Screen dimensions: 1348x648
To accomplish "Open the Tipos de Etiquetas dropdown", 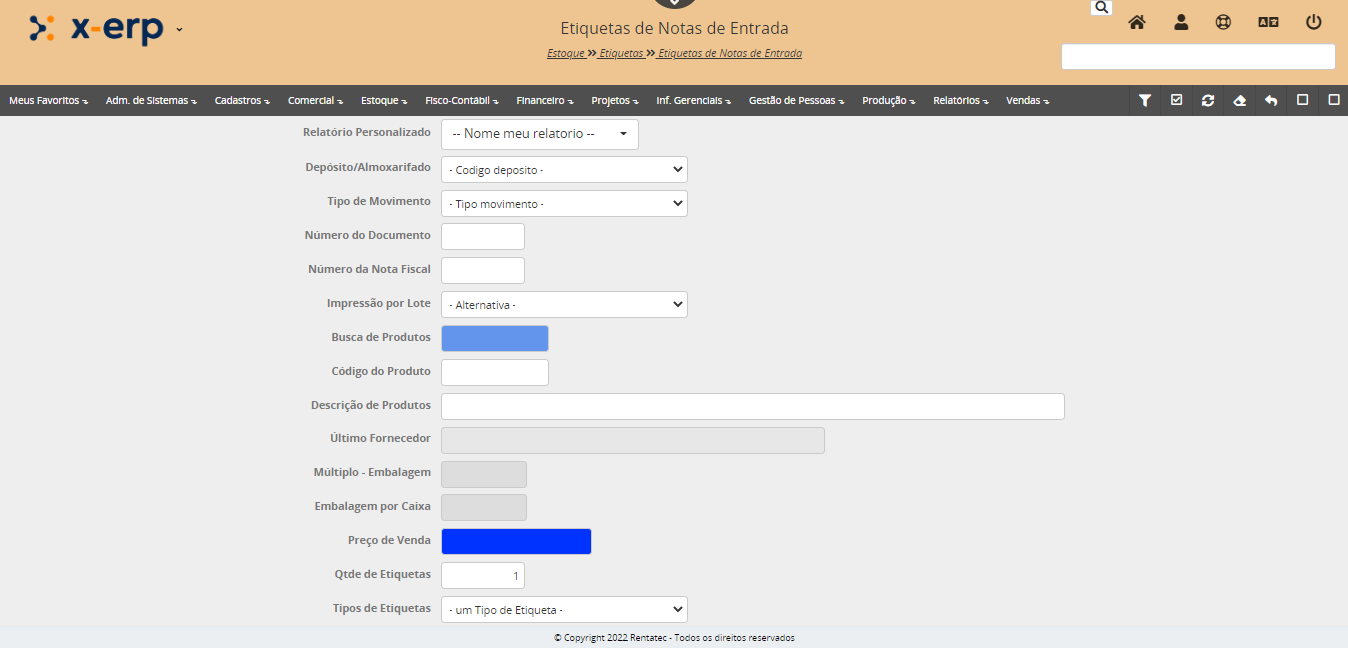I will point(564,610).
